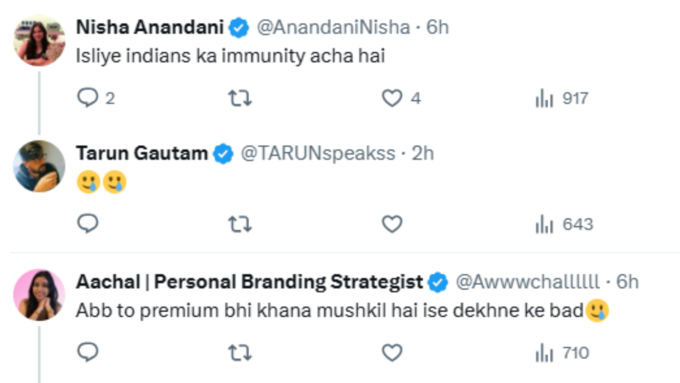Like Tarun Gautam's emoji tweet
Screen dimensions: 680x383
point(392,224)
